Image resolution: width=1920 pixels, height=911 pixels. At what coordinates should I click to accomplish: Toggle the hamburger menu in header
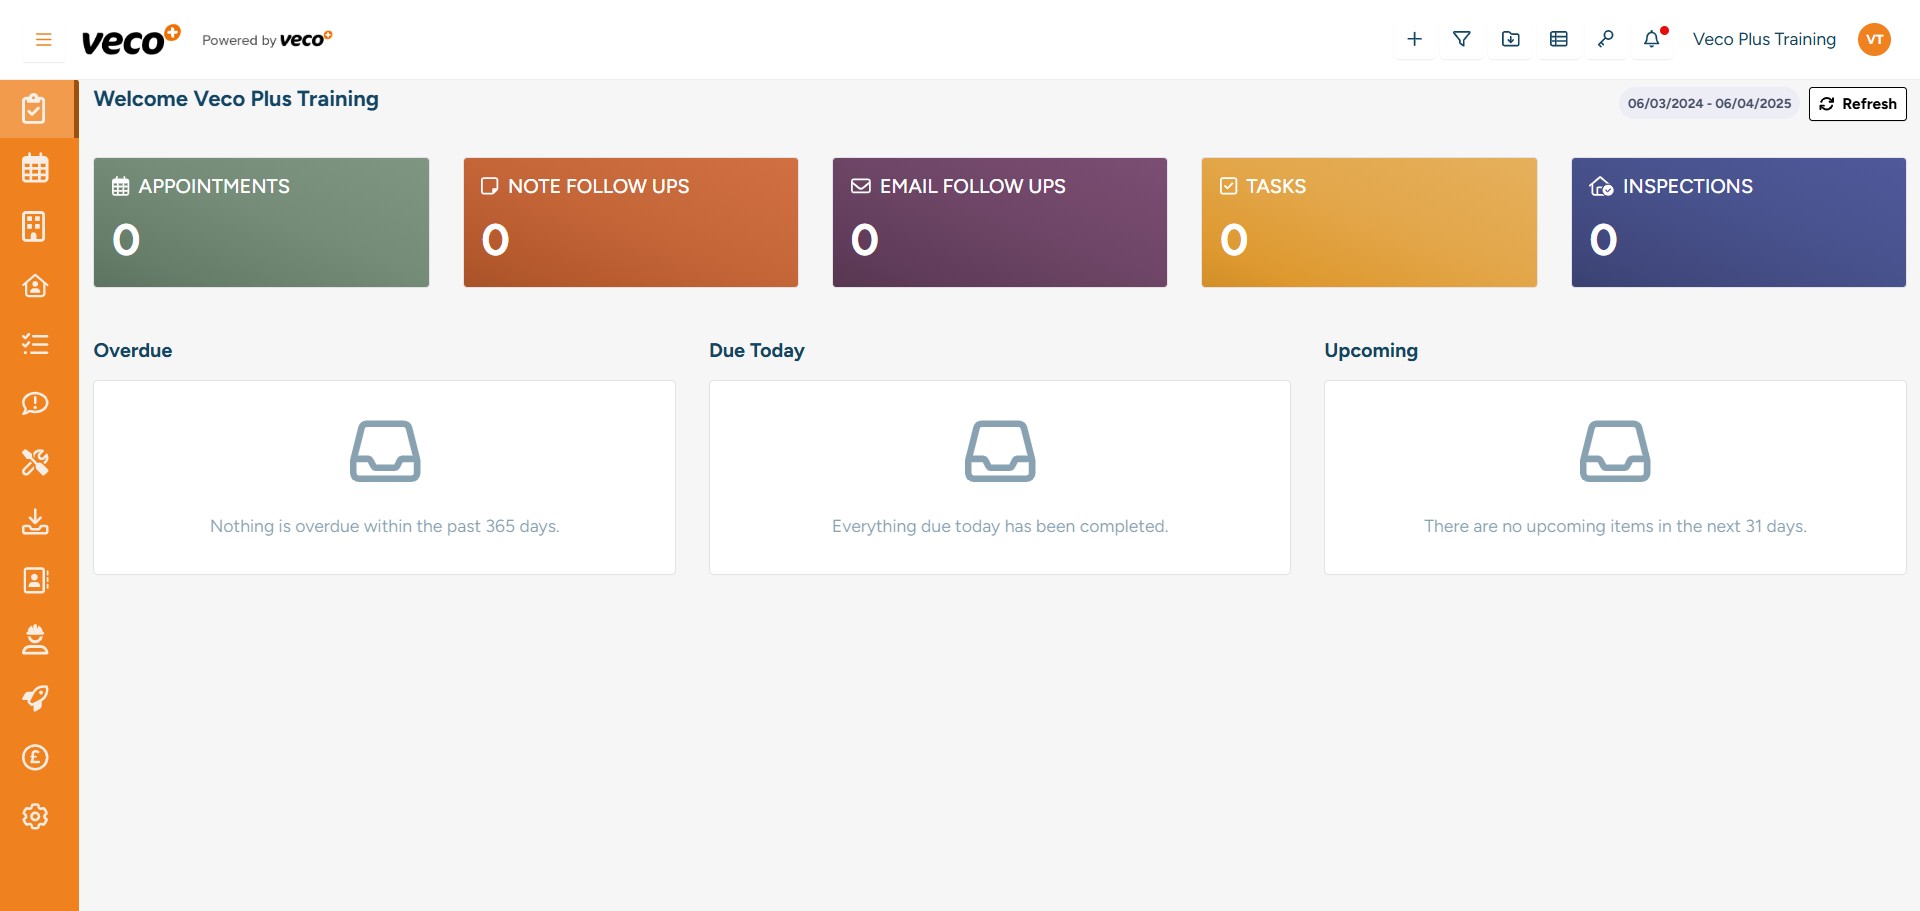tap(43, 40)
